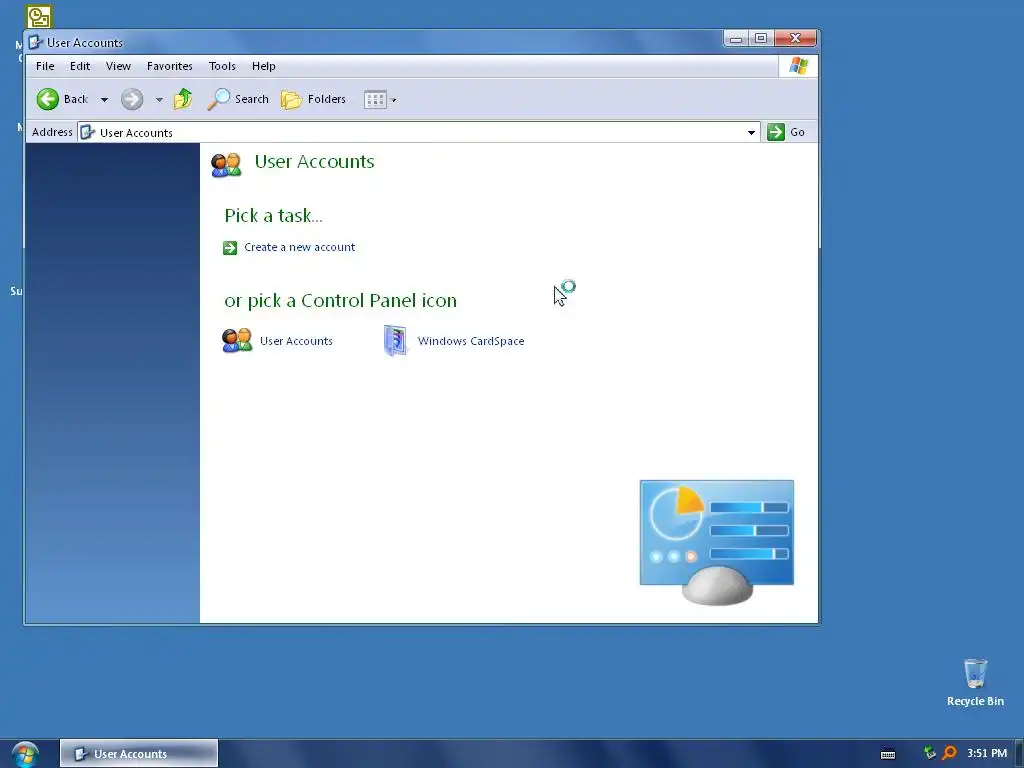Image resolution: width=1024 pixels, height=768 pixels.
Task: Select the User Accounts taskbar button
Action: tap(138, 754)
